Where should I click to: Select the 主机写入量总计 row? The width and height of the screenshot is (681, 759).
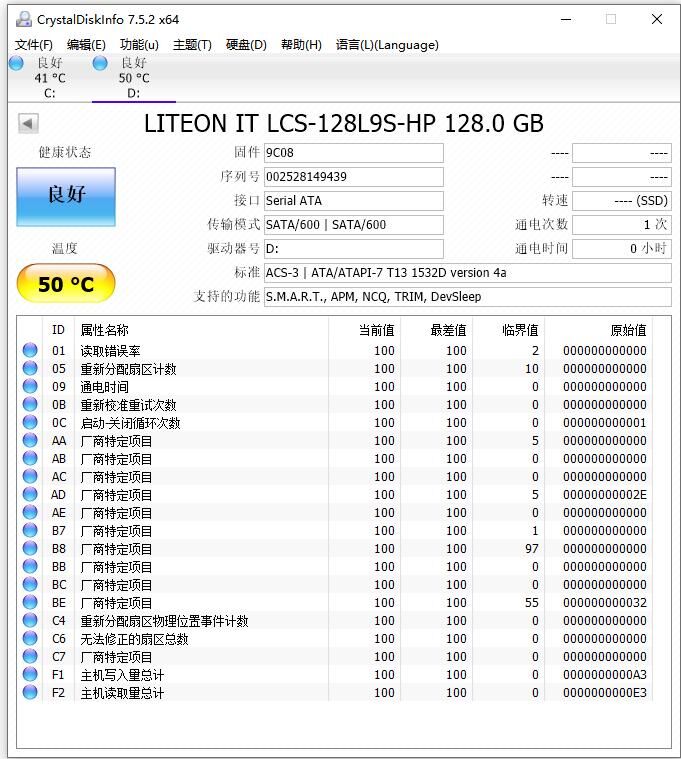334,674
